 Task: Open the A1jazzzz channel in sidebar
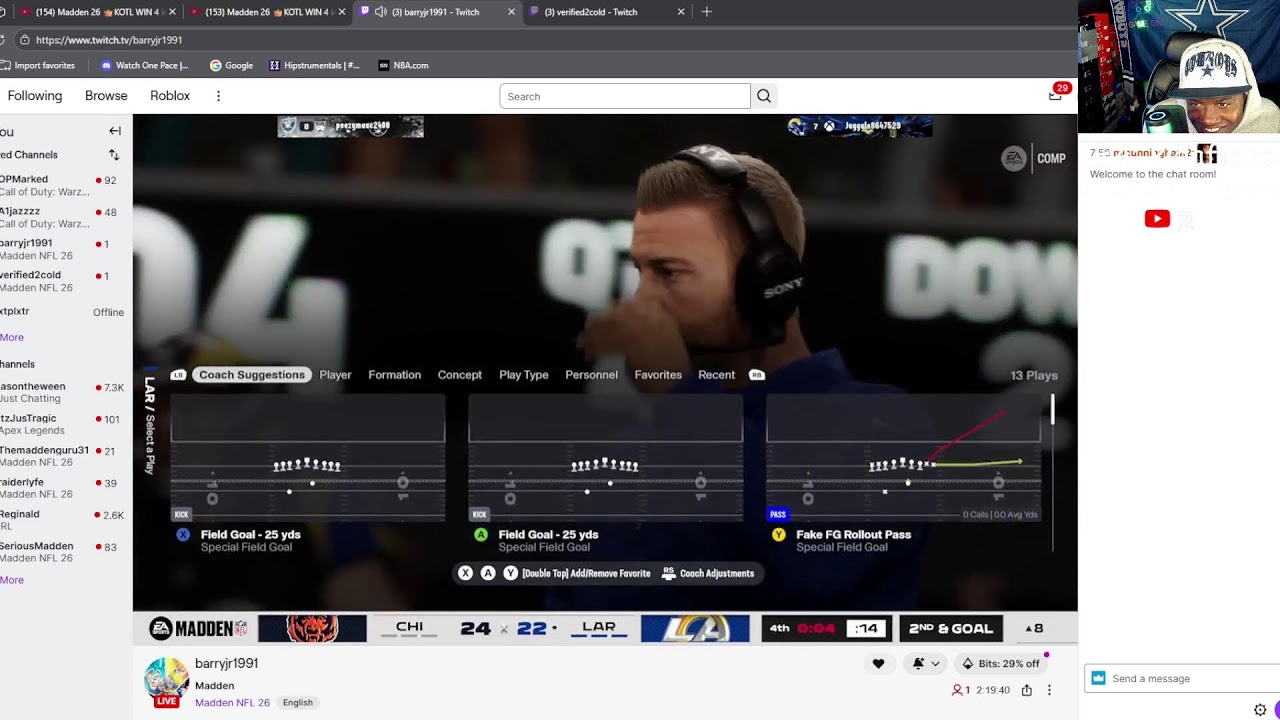[x=62, y=217]
